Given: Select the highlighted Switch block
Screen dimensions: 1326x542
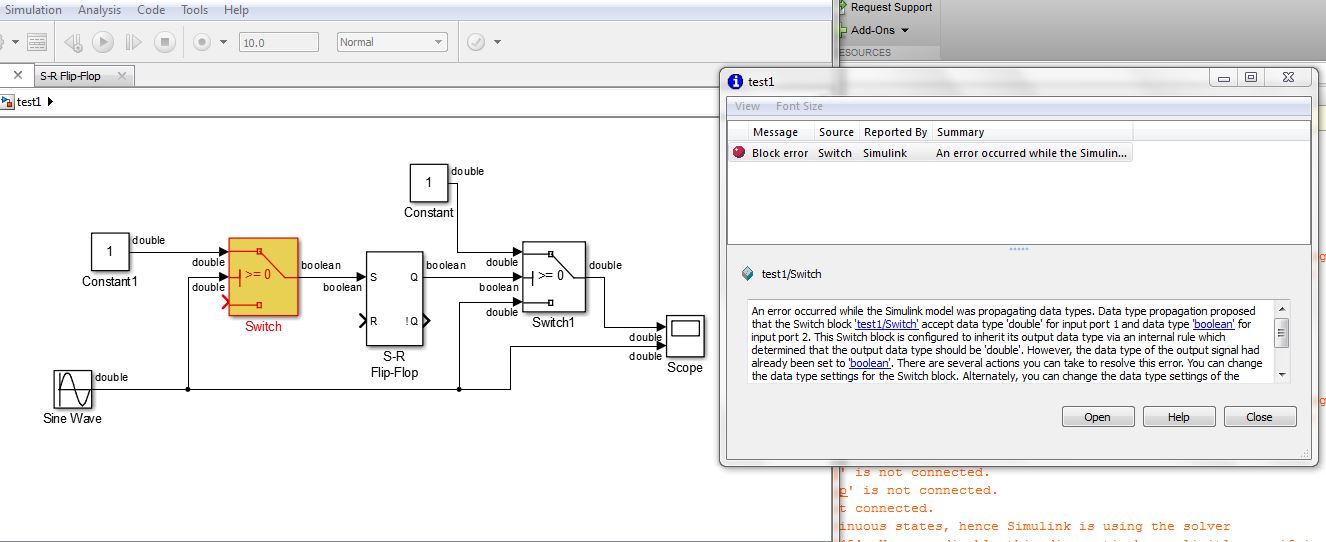Looking at the screenshot, I should (263, 277).
